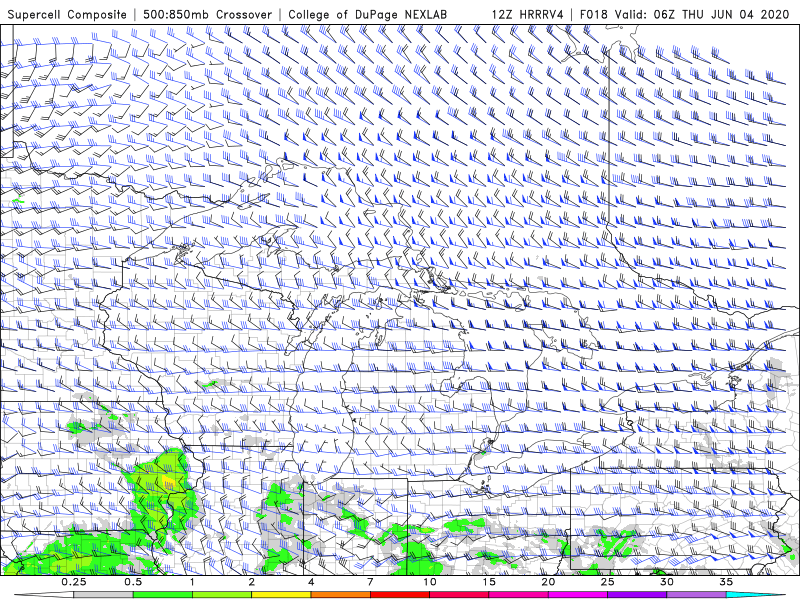Click the legend value 15
800x600 pixels.
[489, 582]
